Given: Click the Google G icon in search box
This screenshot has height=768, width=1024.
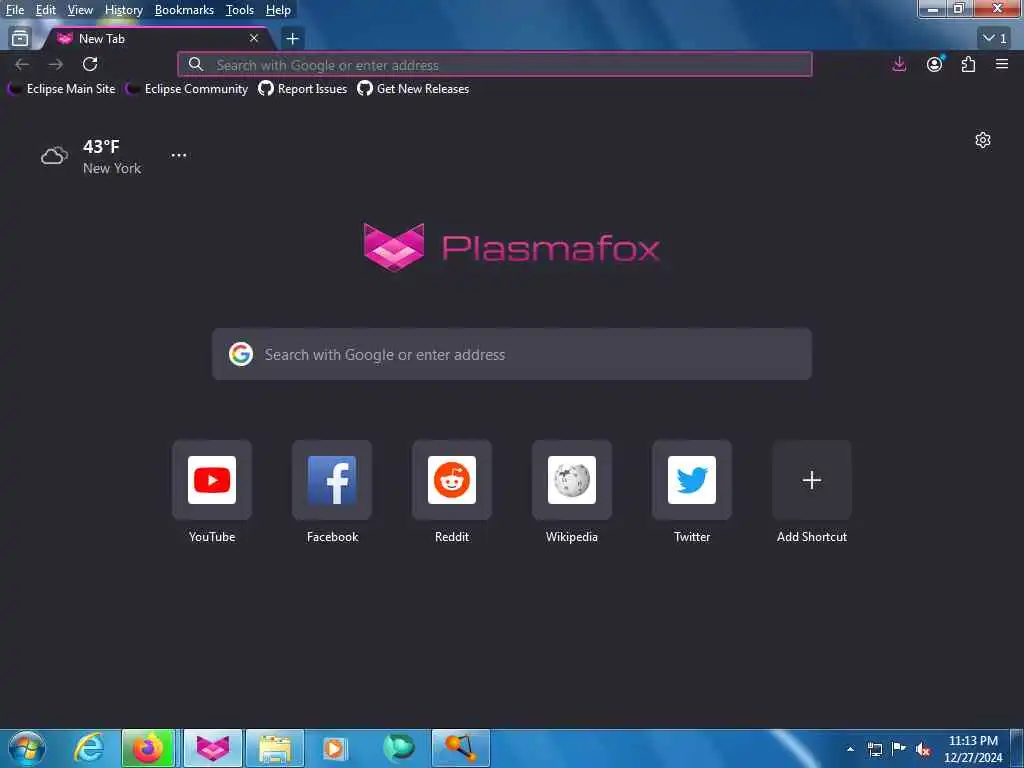Looking at the screenshot, I should 241,354.
